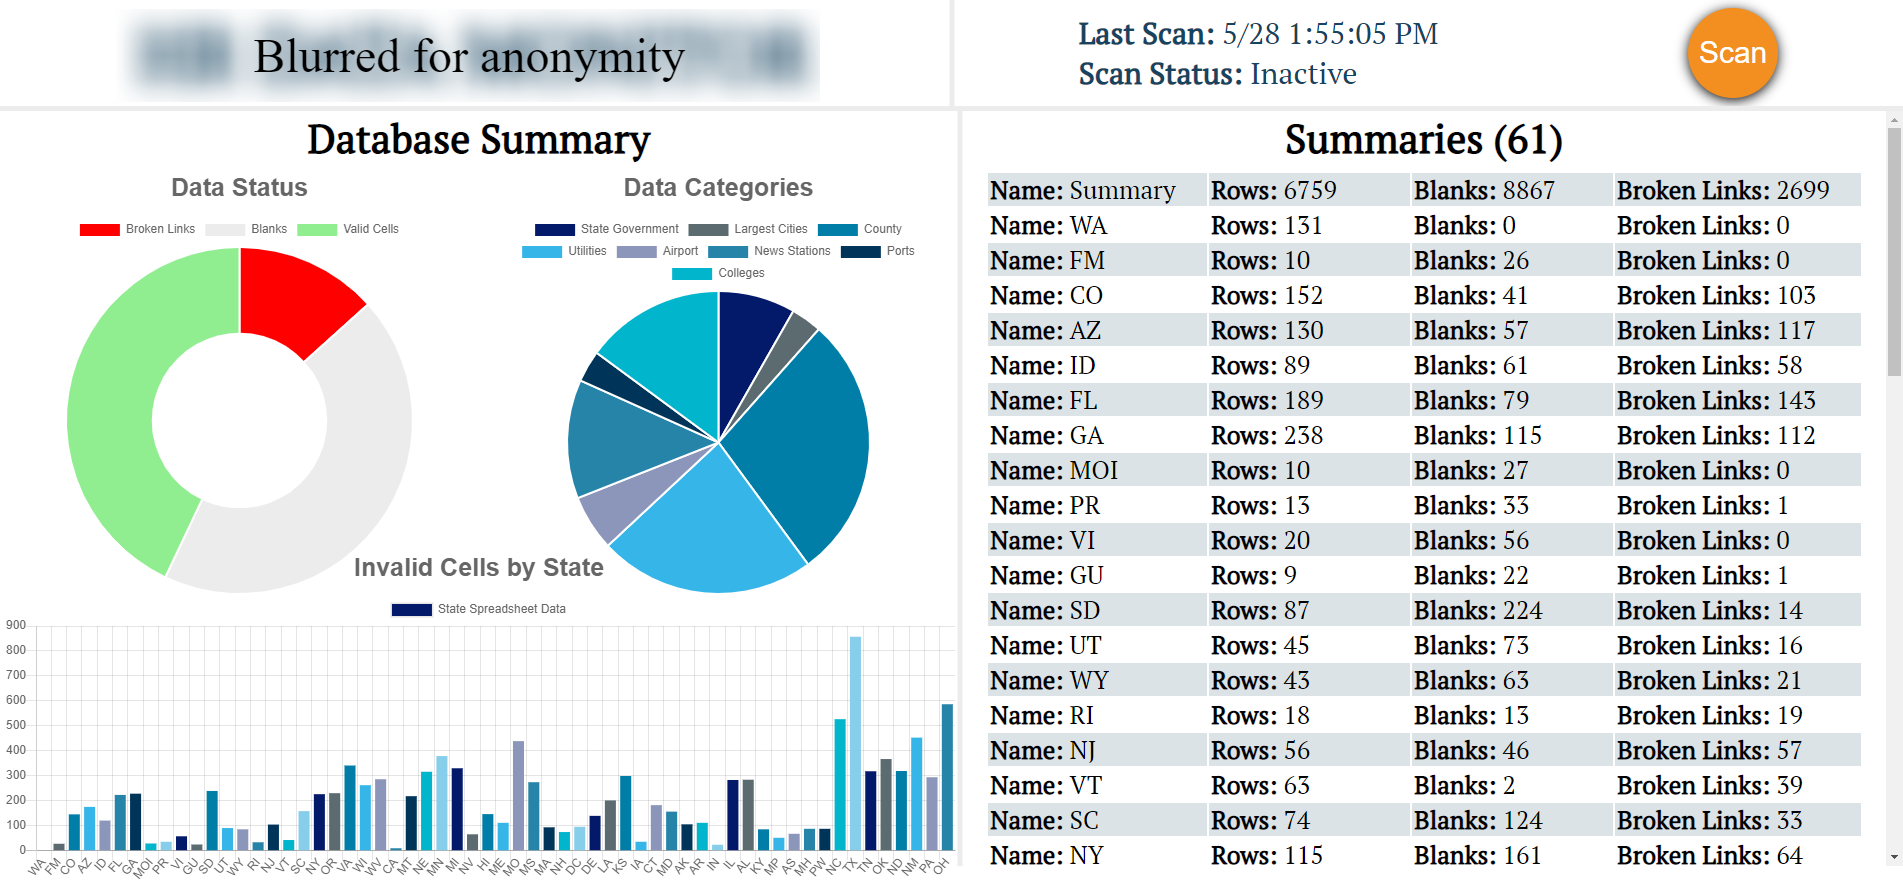Toggle the State Government legend item
This screenshot has width=1903, height=888.
[x=606, y=229]
